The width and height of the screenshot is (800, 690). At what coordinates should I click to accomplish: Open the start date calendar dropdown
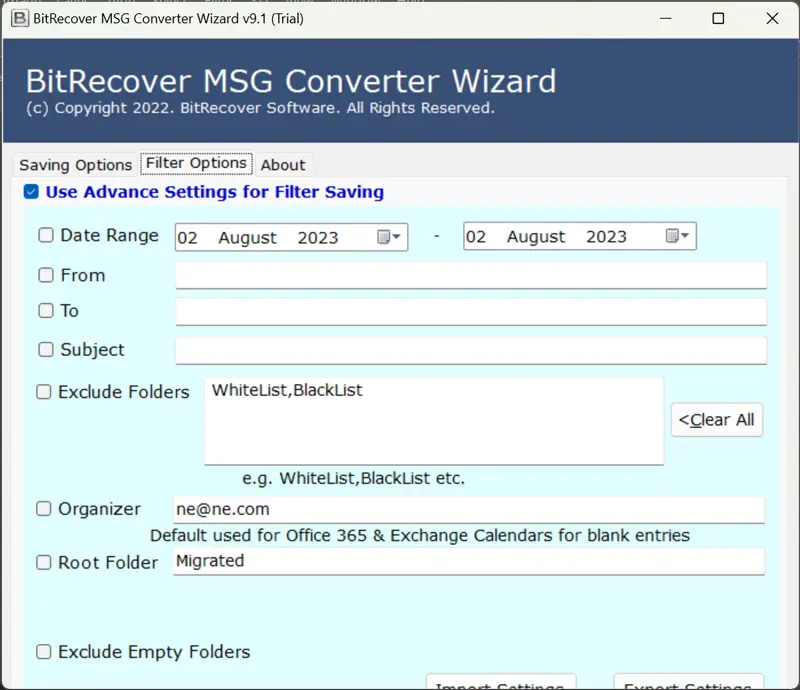point(389,237)
